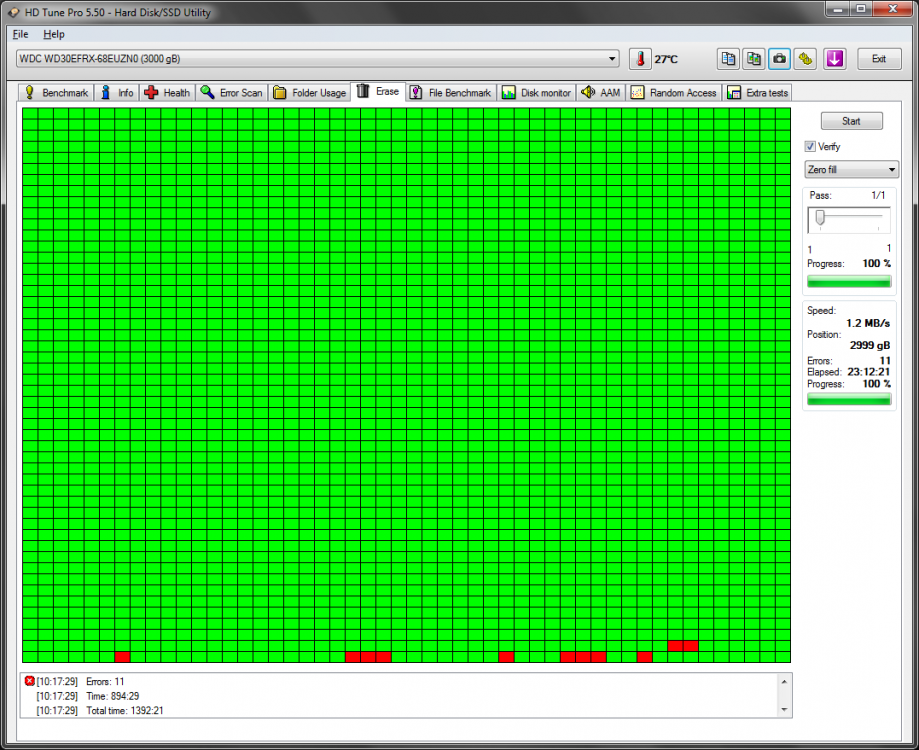919x750 pixels.
Task: Select the red error block under the Info tab
Action: pos(122,657)
